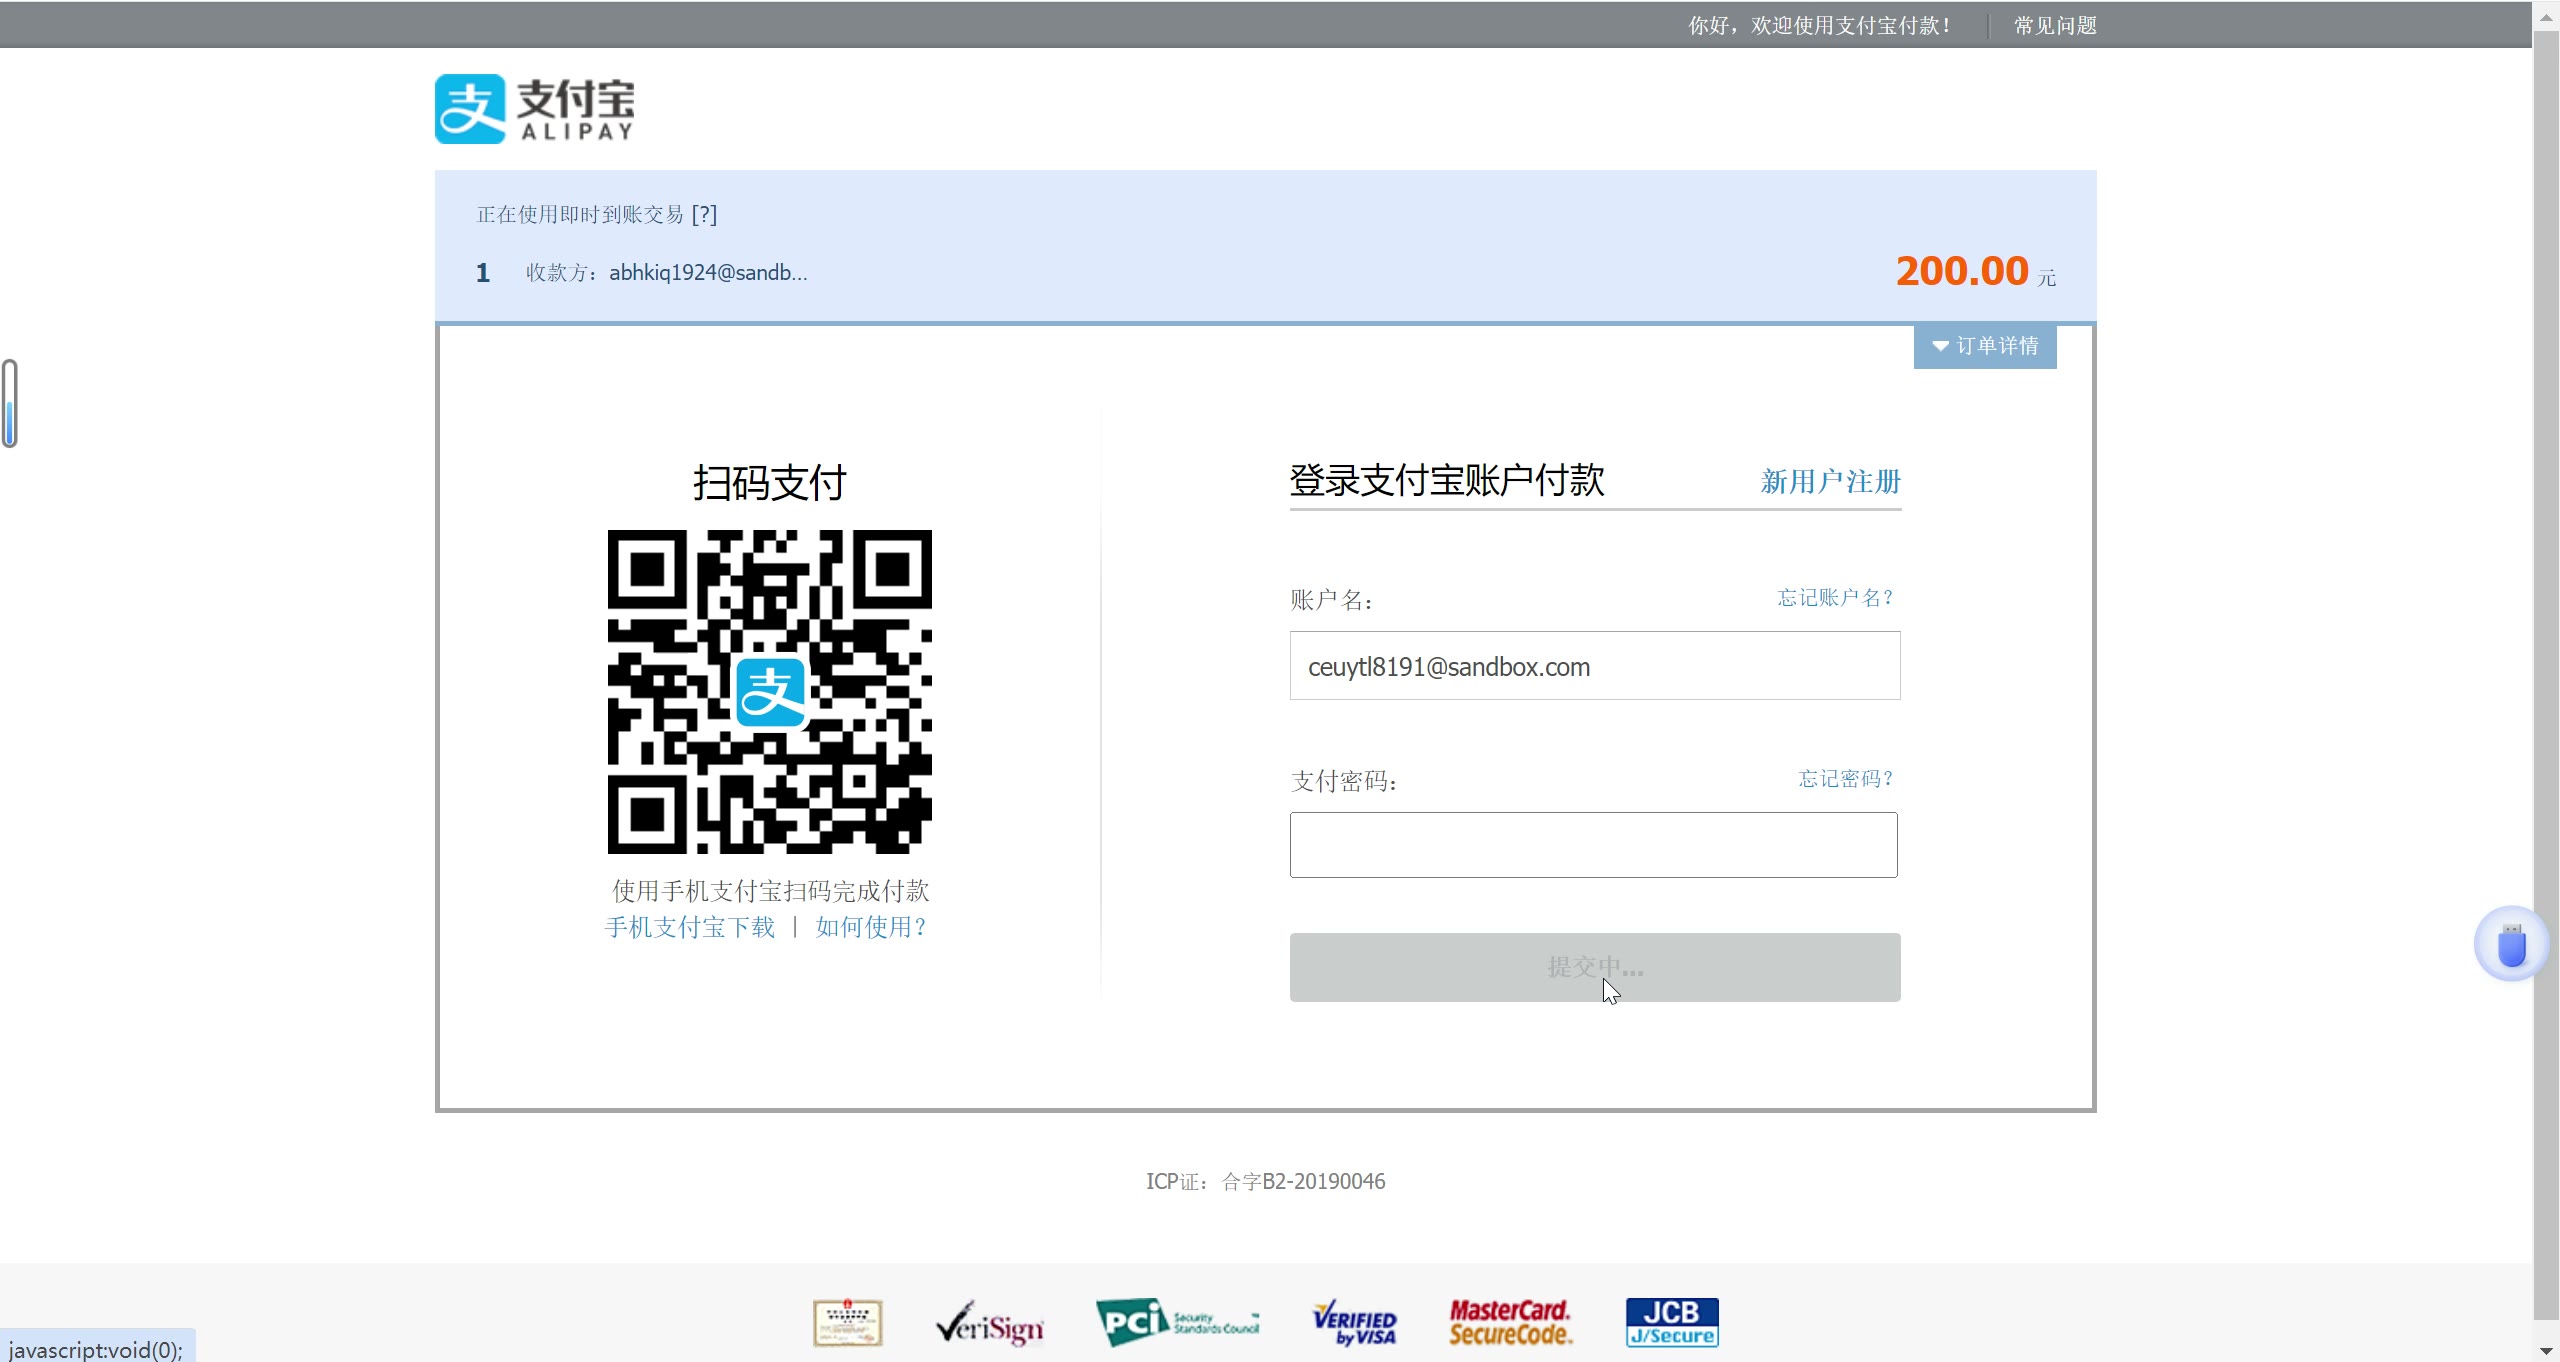Click the Alipay icon inside QR code
The width and height of the screenshot is (2560, 1362).
pyautogui.click(x=770, y=692)
